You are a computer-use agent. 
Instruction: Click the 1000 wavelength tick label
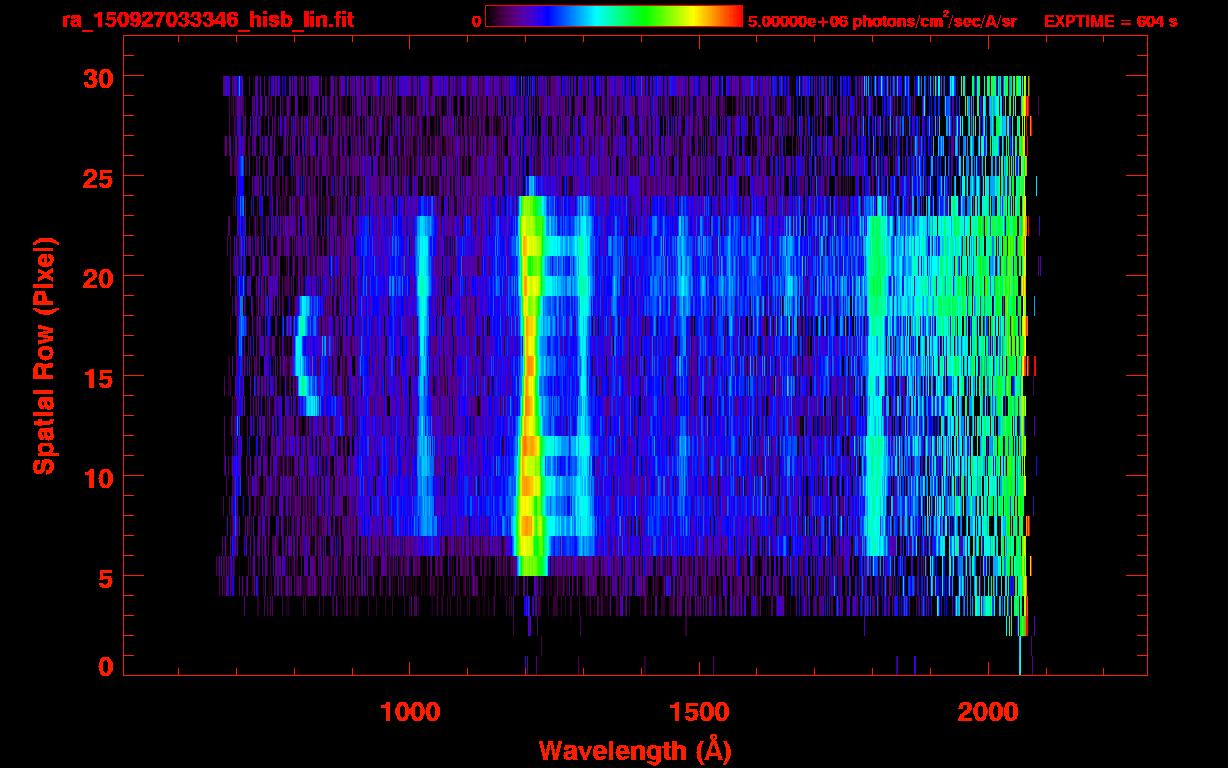coord(410,712)
